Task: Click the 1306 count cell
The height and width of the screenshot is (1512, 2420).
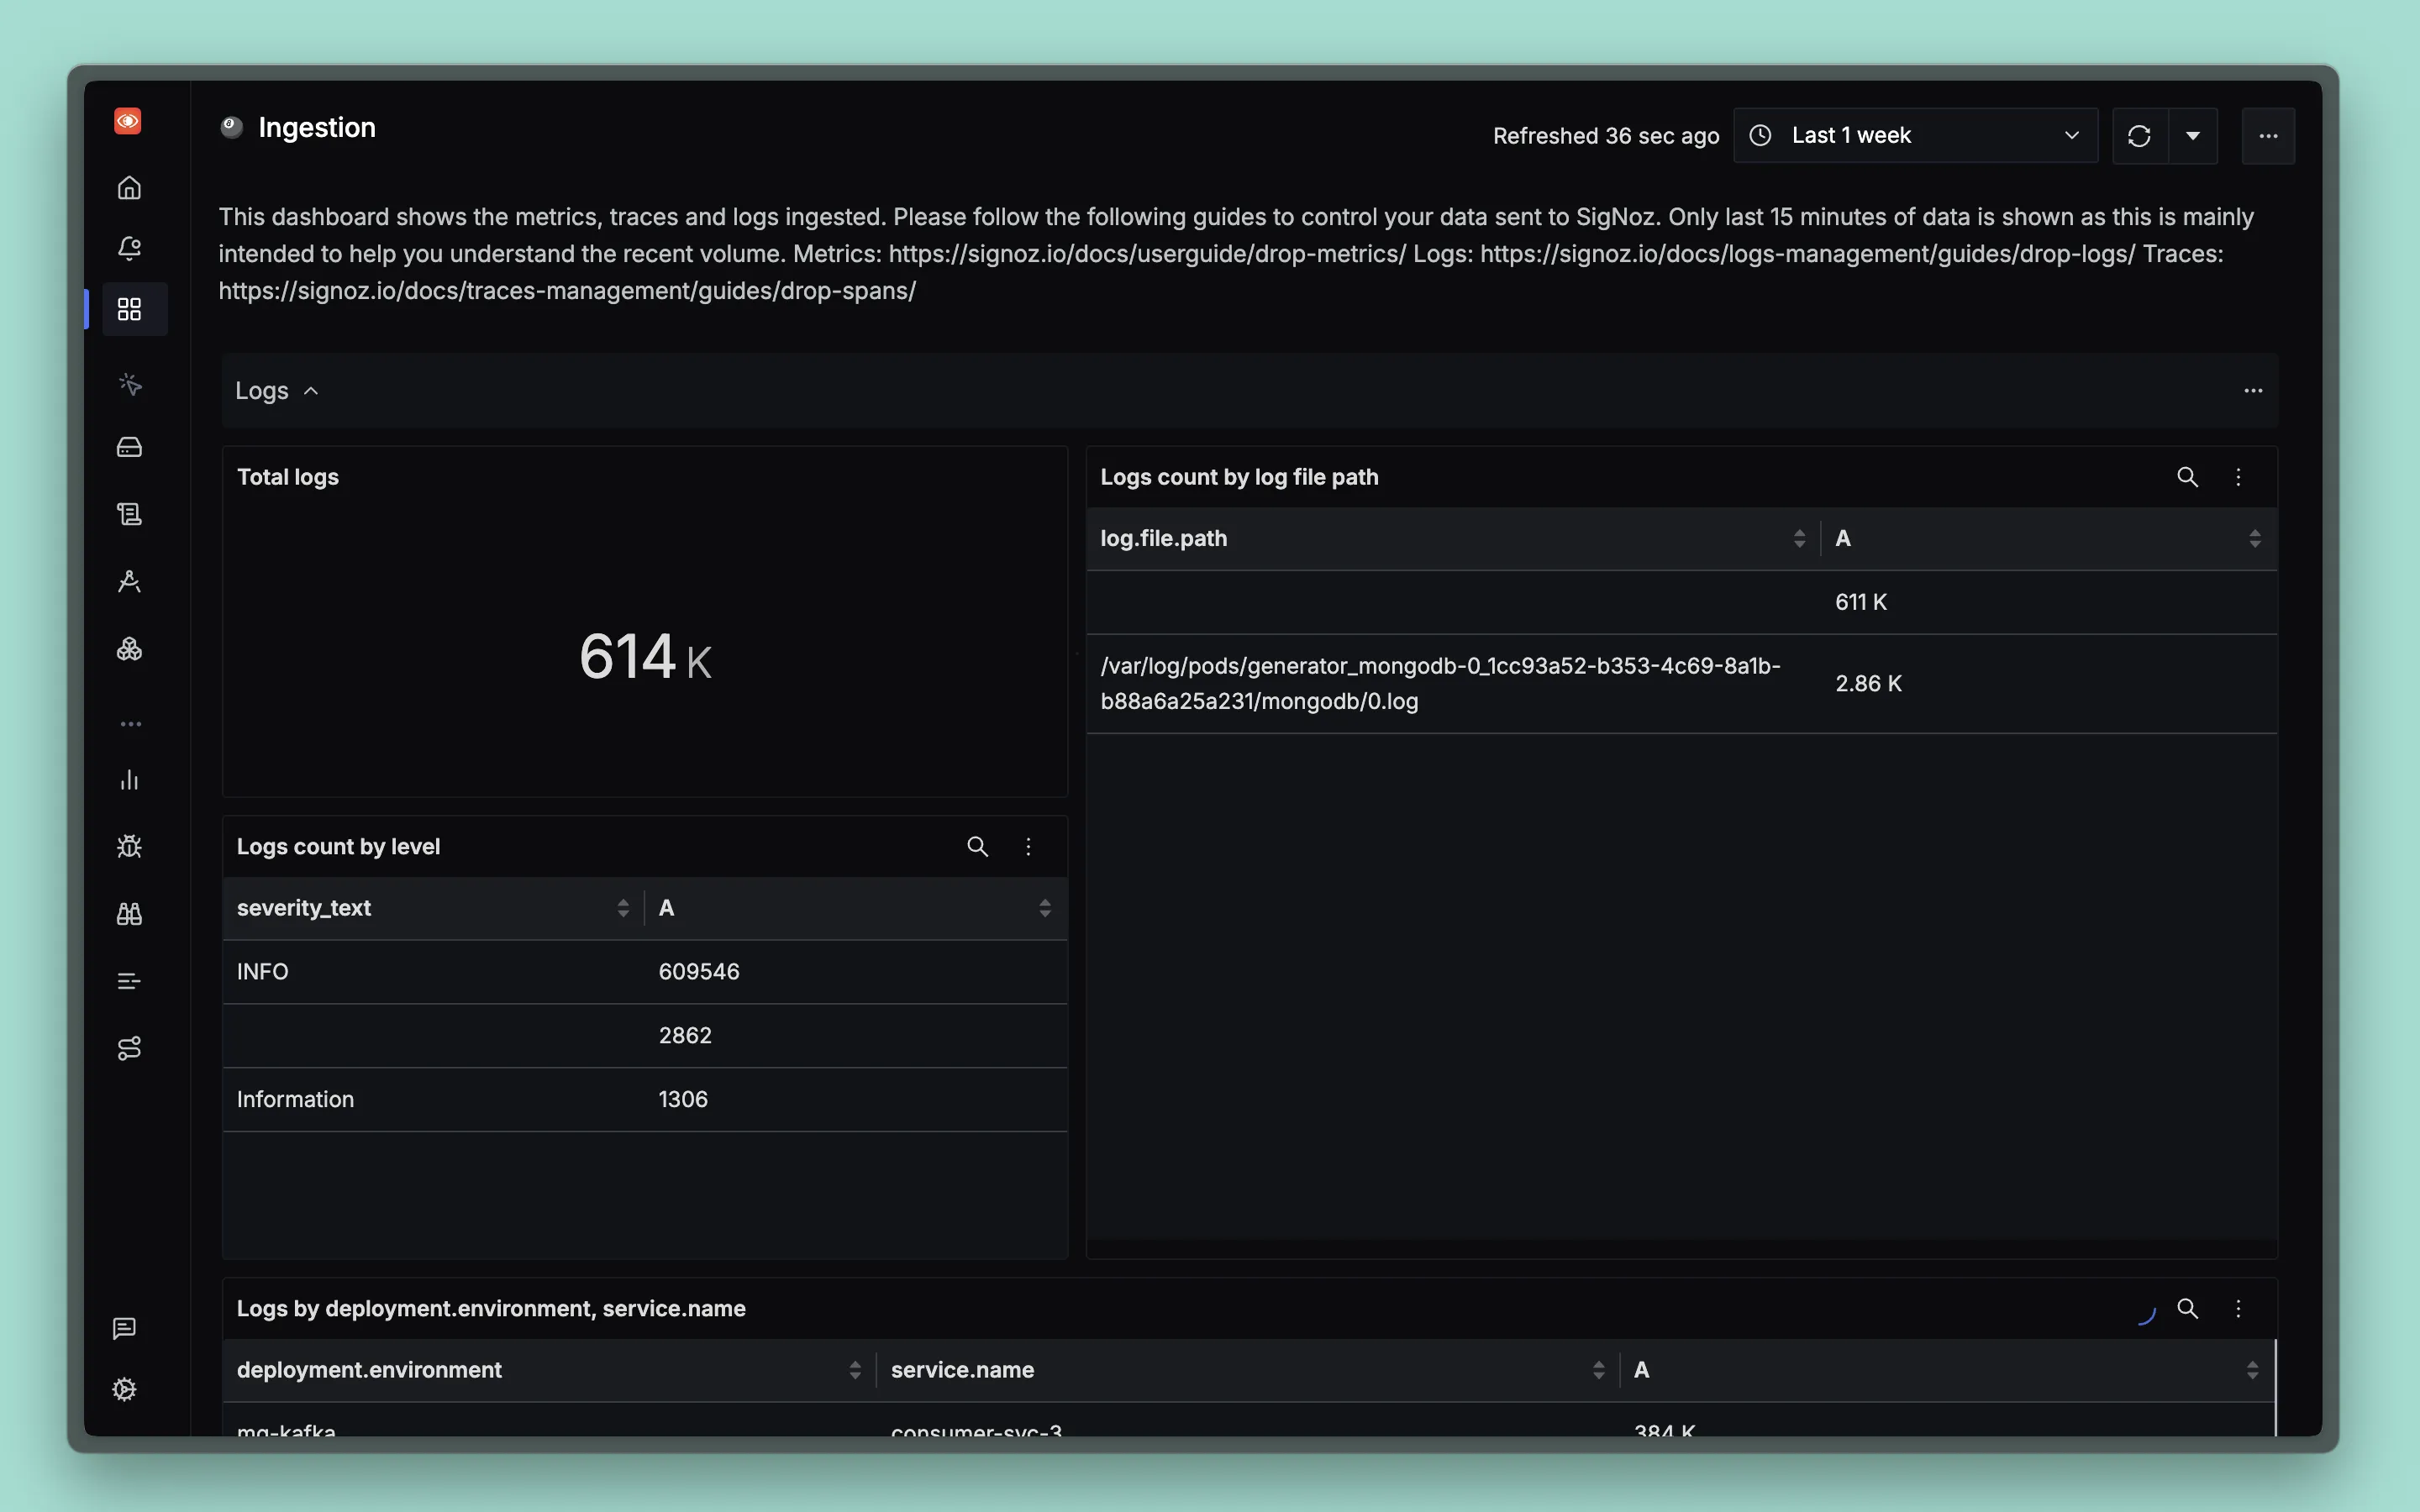Action: pos(683,1100)
